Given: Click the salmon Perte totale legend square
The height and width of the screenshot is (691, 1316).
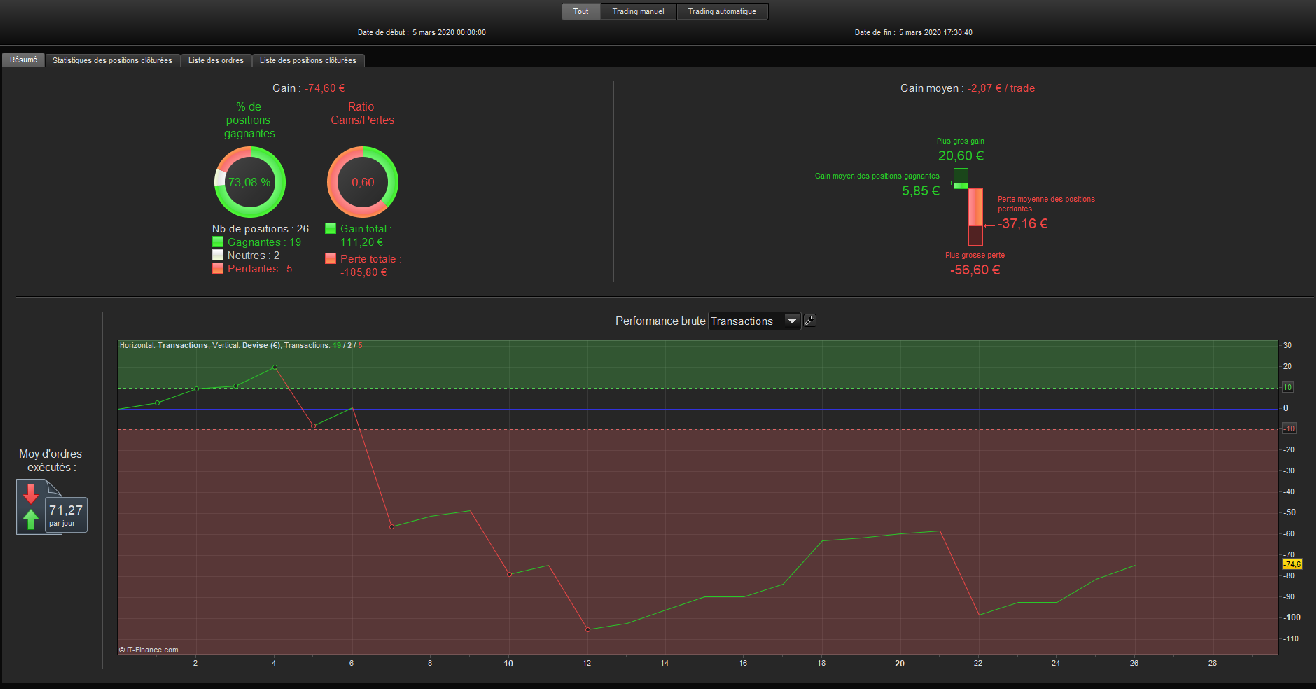Looking at the screenshot, I should [331, 259].
